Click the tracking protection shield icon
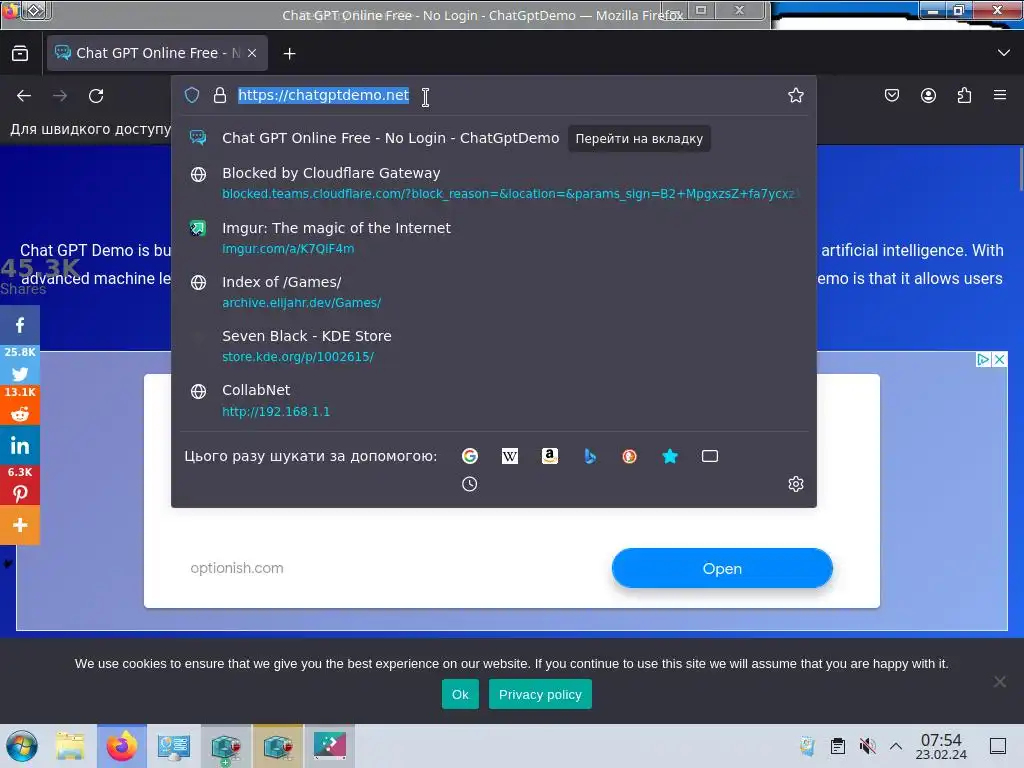 click(x=192, y=95)
